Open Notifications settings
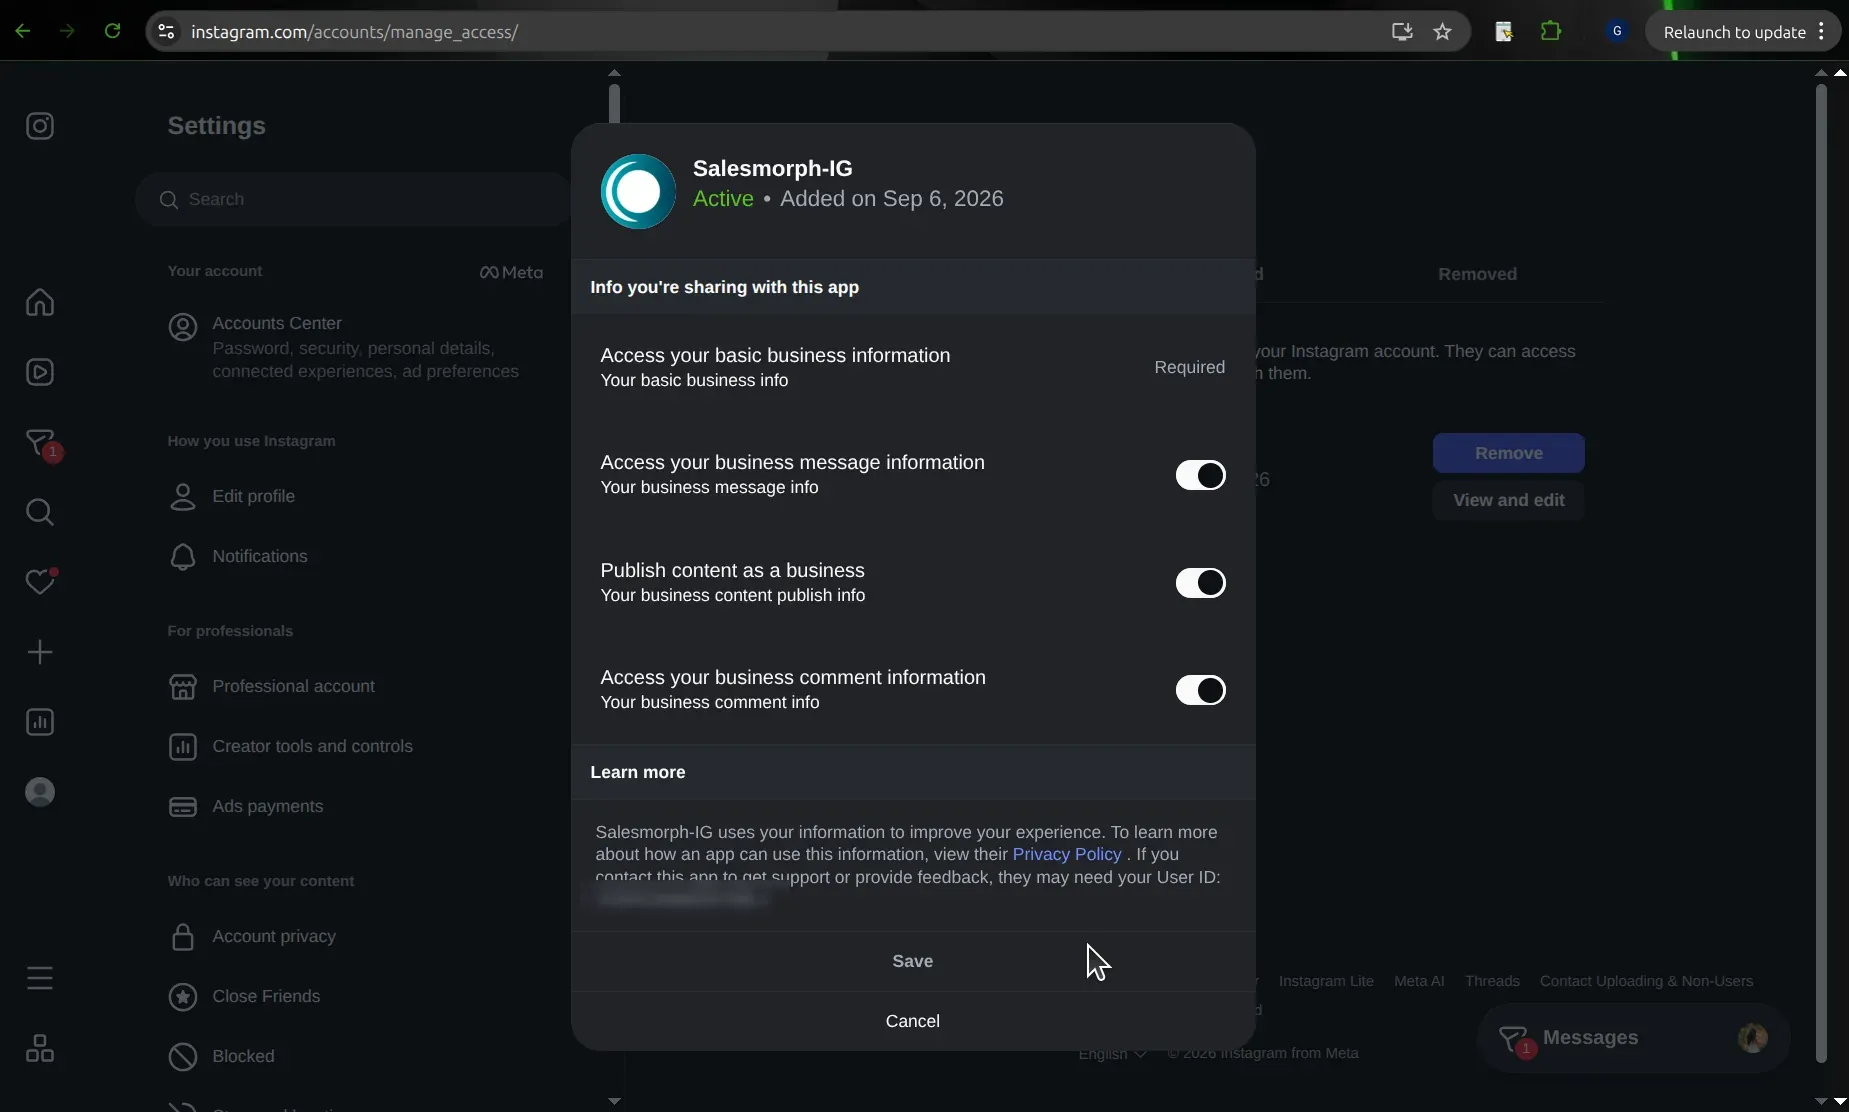The height and width of the screenshot is (1112, 1849). (355, 556)
